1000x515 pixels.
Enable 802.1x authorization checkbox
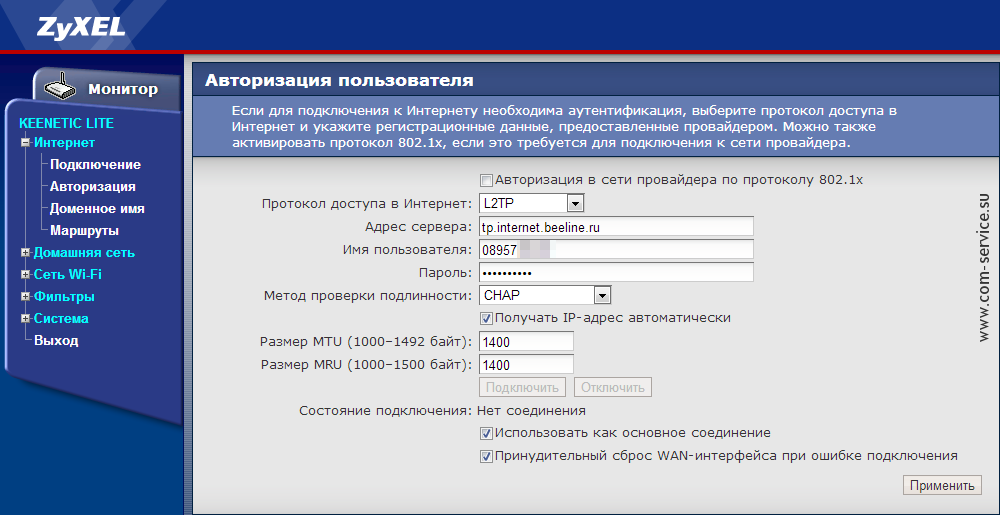(x=487, y=181)
